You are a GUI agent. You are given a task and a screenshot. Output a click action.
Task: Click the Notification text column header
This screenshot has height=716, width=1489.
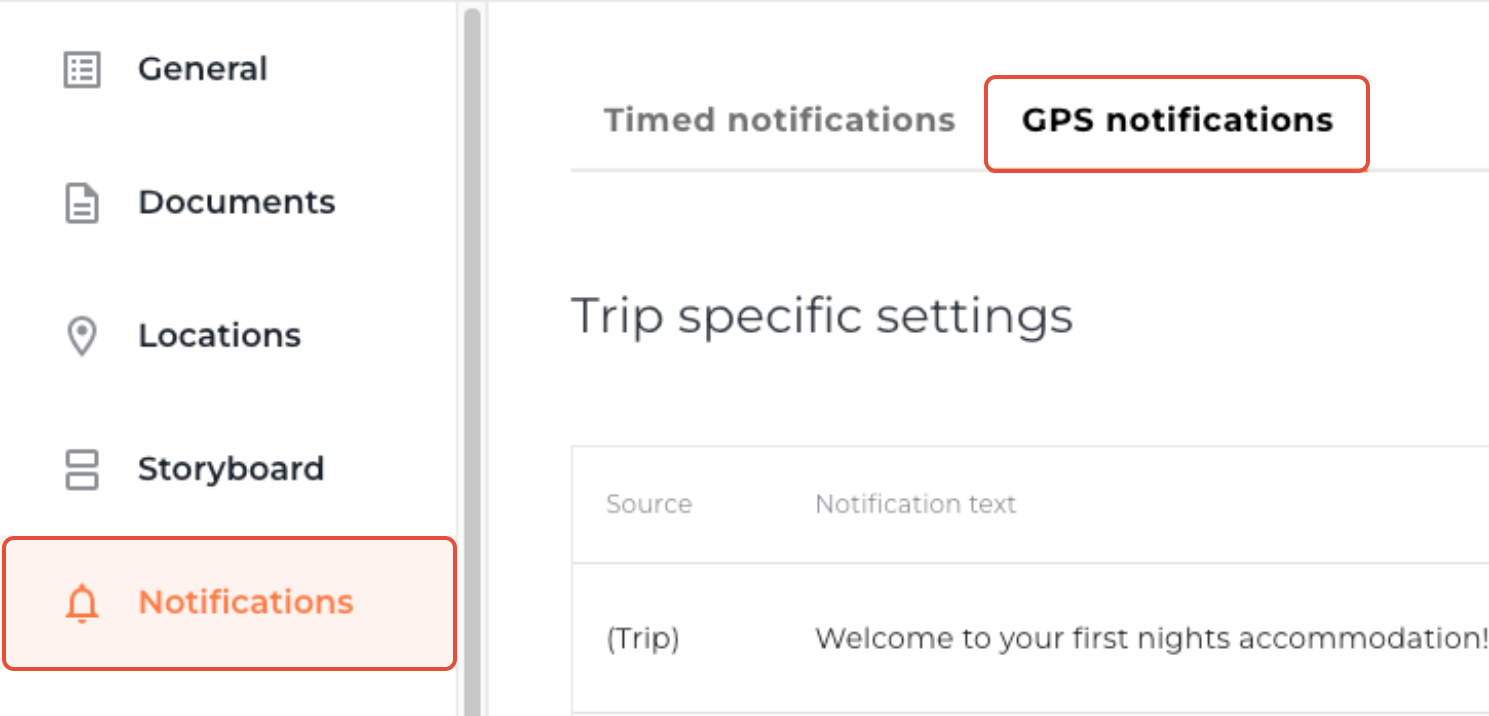coord(916,504)
